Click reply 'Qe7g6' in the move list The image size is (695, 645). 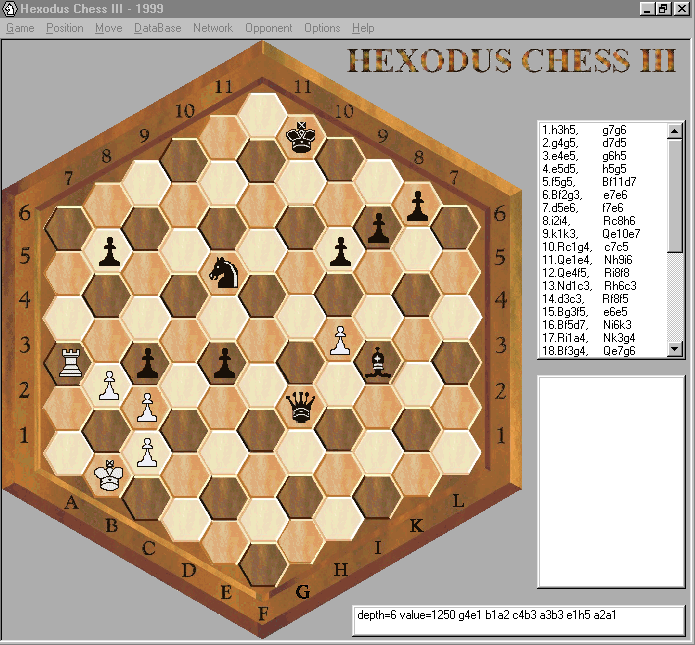click(619, 351)
